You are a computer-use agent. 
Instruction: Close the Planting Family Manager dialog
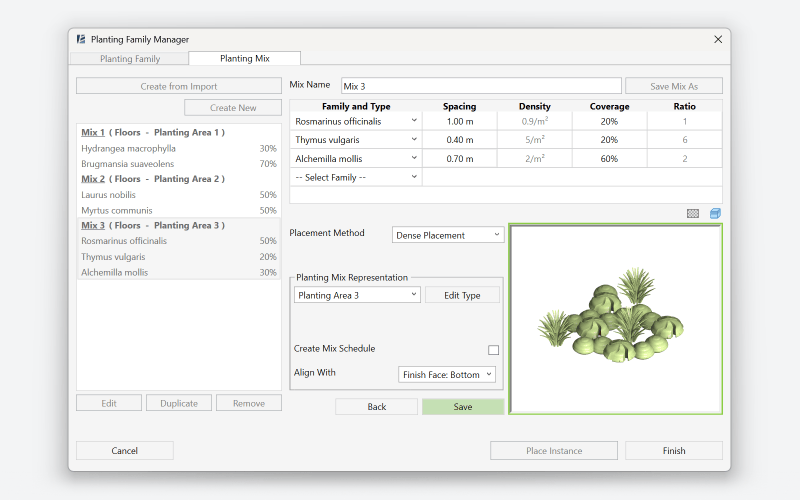717,39
